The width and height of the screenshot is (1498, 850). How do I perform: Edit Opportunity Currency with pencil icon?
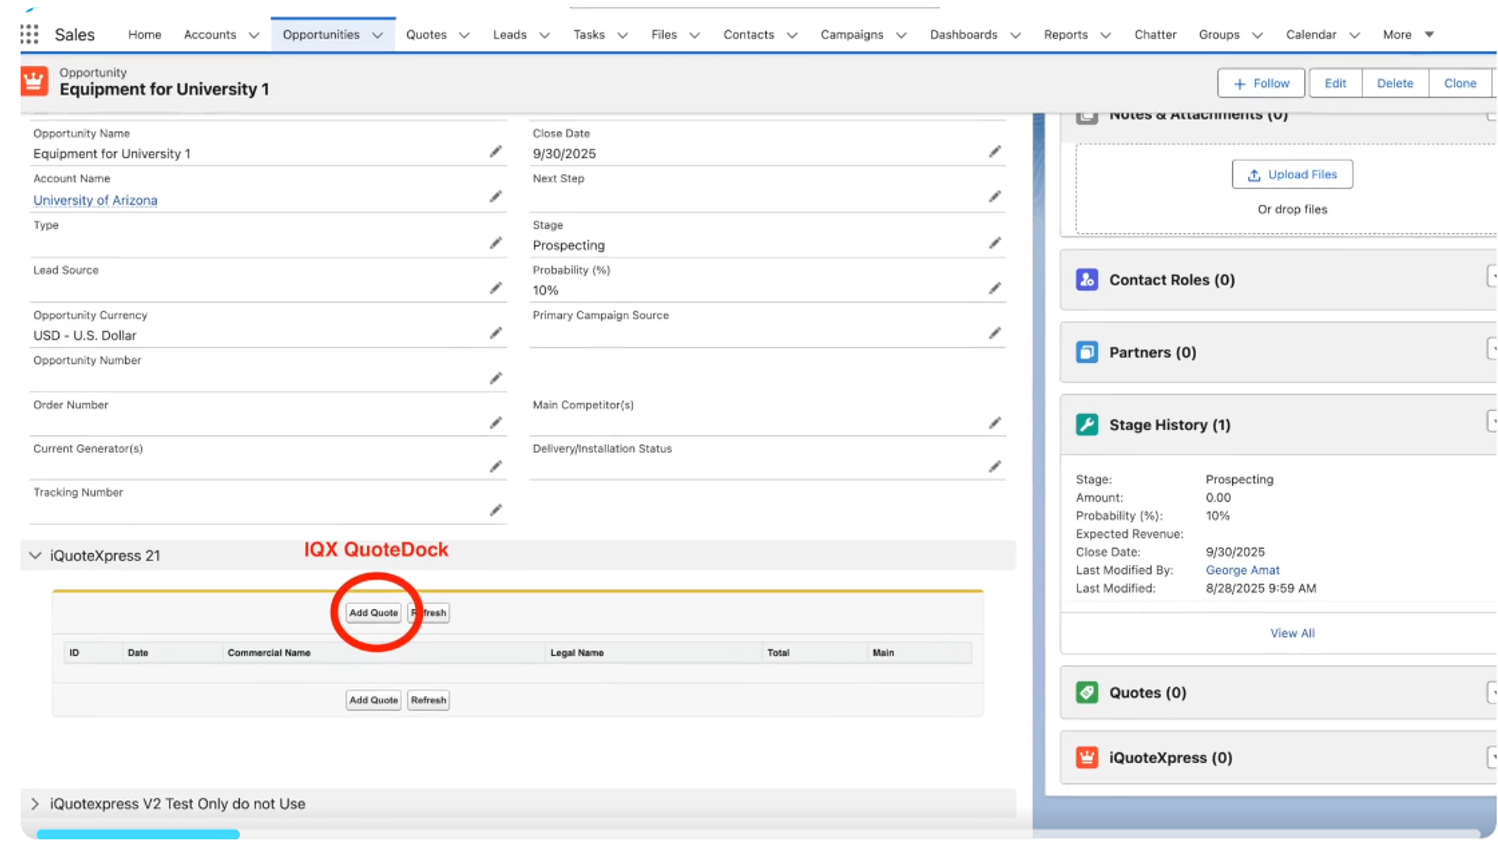495,333
